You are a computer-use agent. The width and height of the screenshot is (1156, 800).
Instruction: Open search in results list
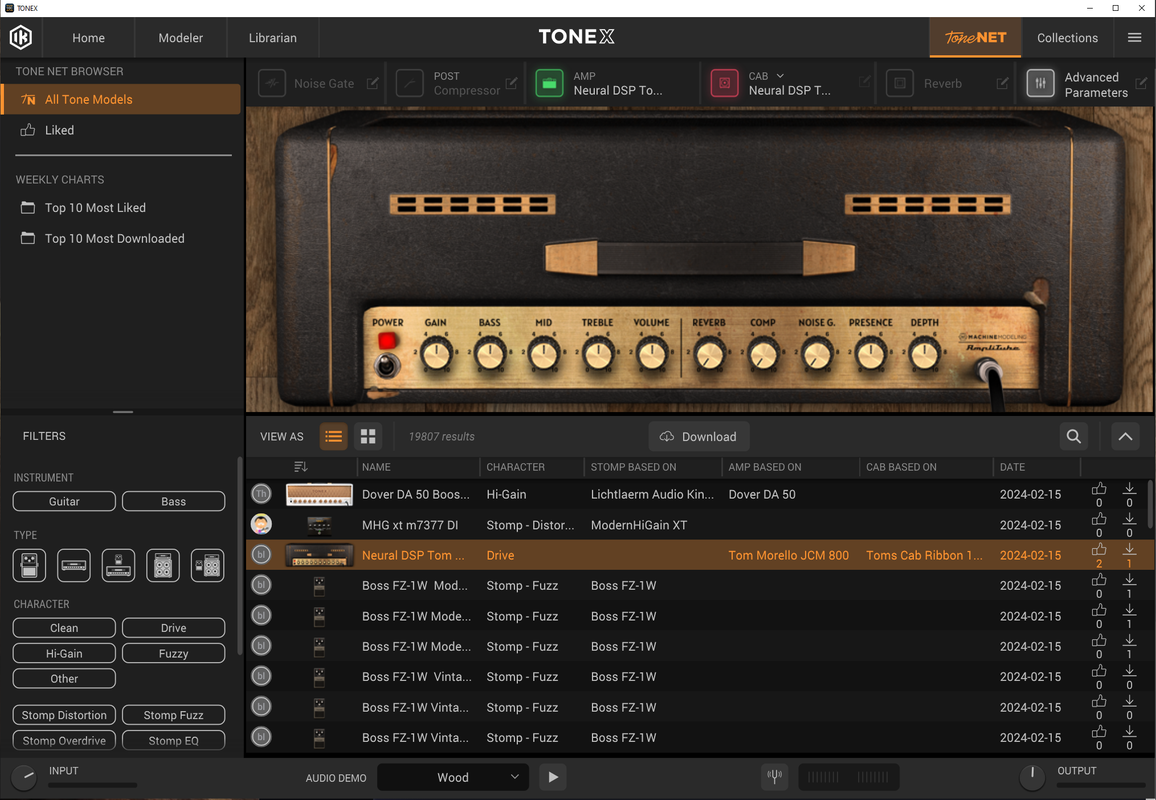pos(1073,436)
